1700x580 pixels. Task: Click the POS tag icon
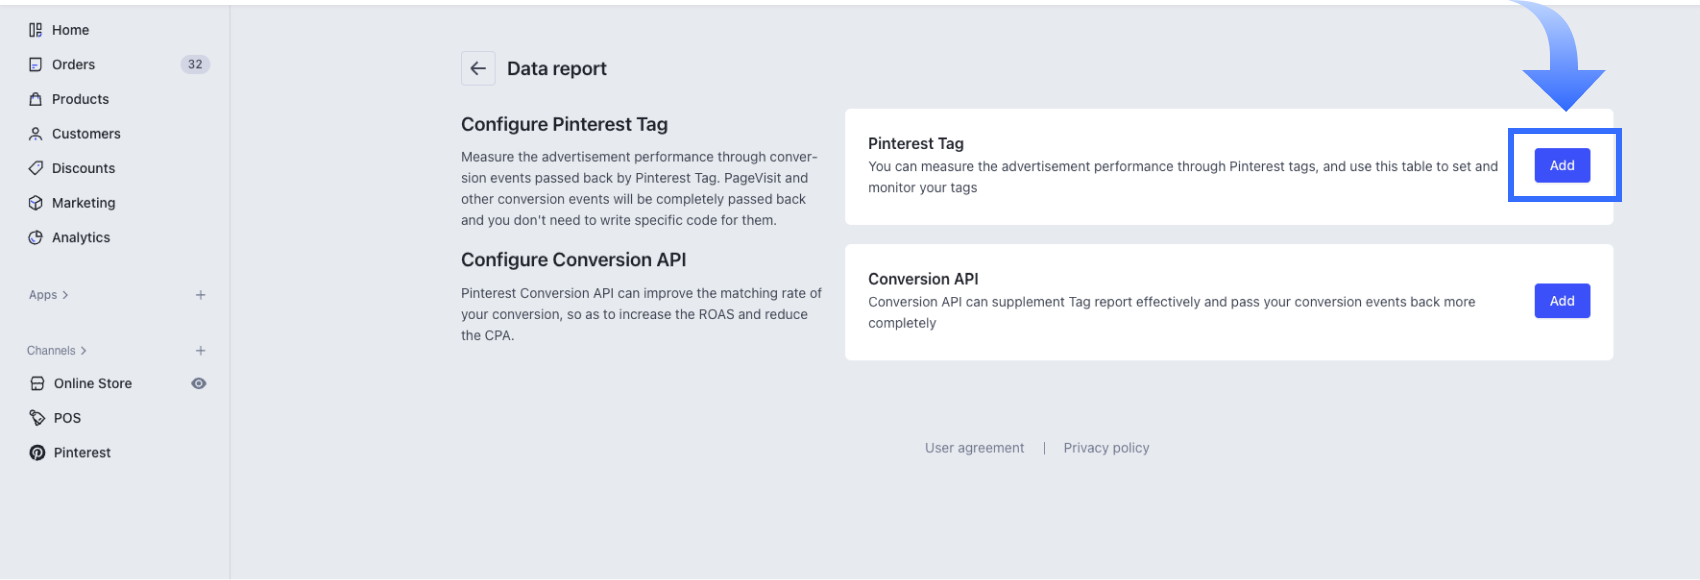click(x=37, y=418)
